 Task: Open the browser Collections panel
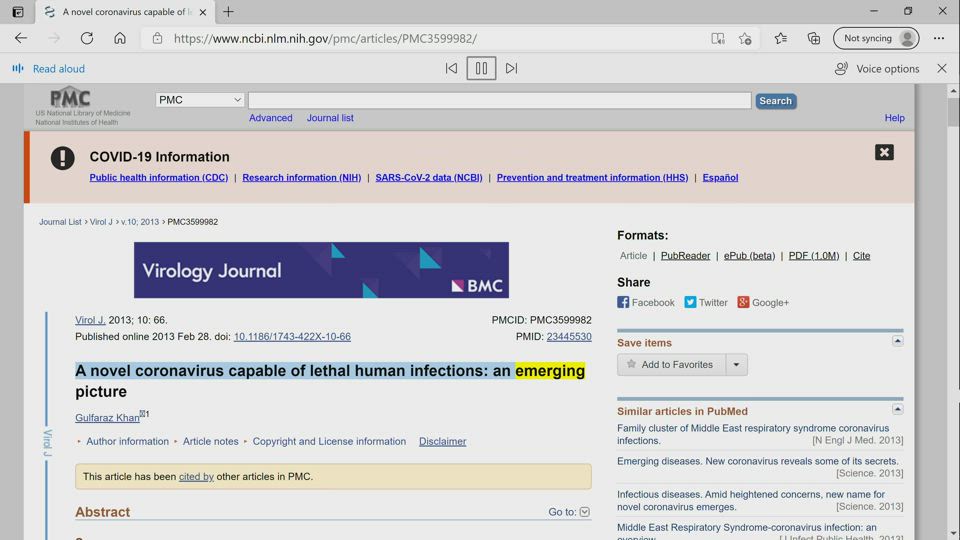click(814, 38)
